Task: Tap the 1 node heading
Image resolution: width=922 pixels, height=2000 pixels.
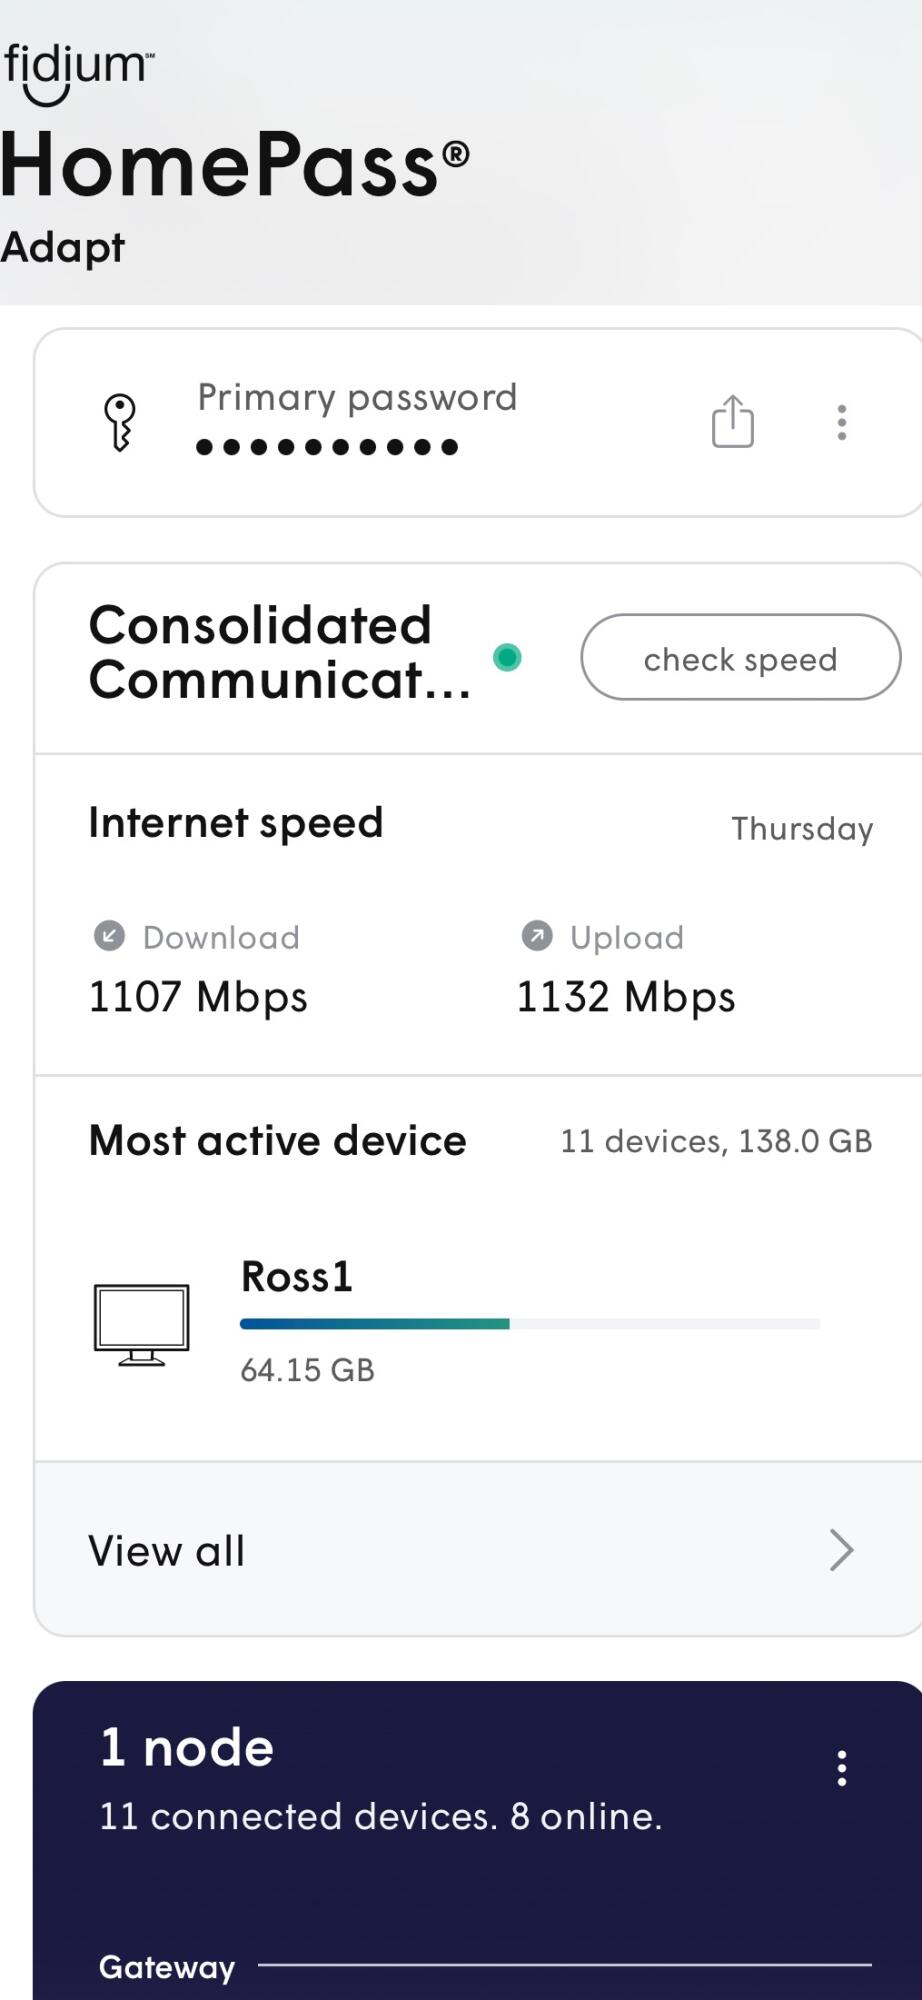Action: 187,1748
